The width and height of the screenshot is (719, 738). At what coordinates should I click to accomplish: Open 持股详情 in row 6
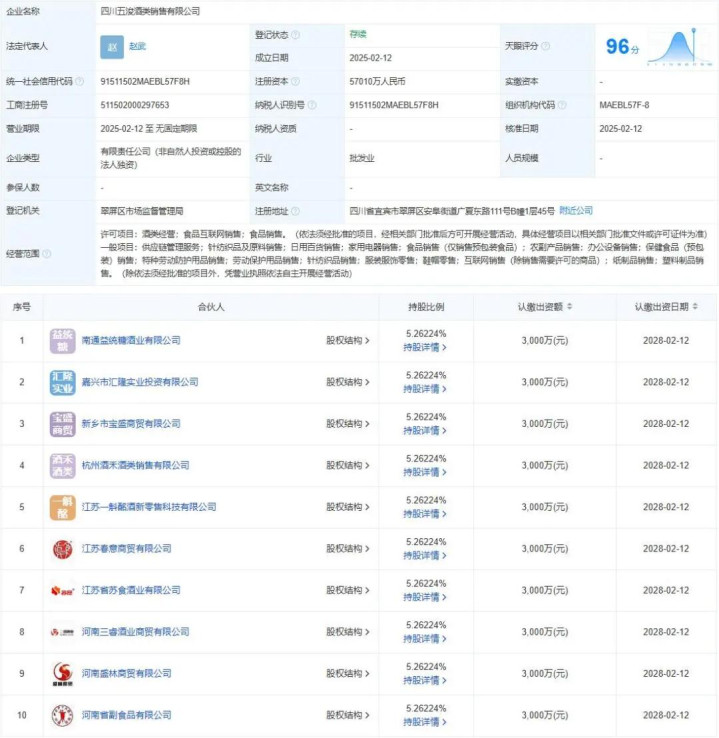click(x=425, y=556)
